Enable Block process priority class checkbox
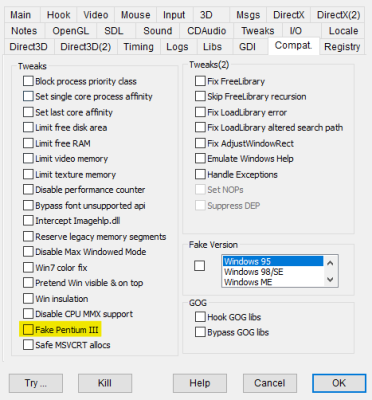The image size is (372, 400). point(28,81)
